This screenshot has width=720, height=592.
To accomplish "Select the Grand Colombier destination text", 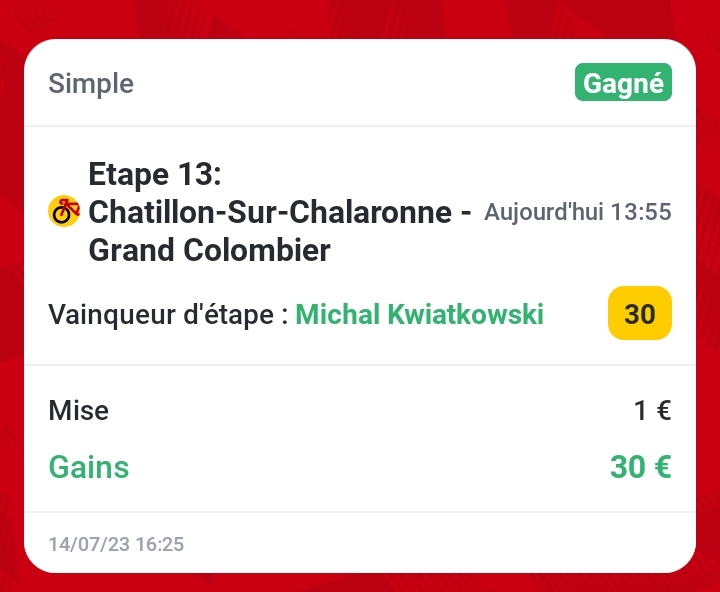I will point(209,250).
